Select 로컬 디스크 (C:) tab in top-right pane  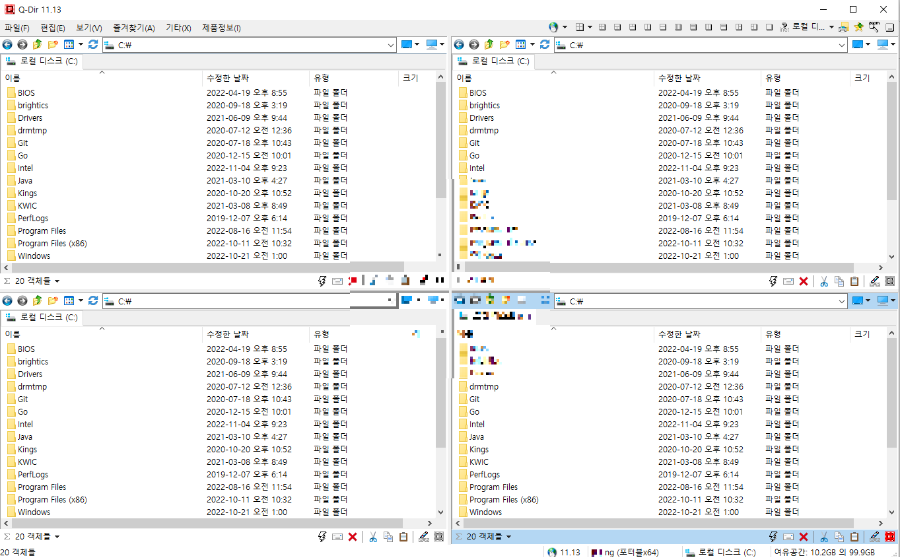pos(494,61)
